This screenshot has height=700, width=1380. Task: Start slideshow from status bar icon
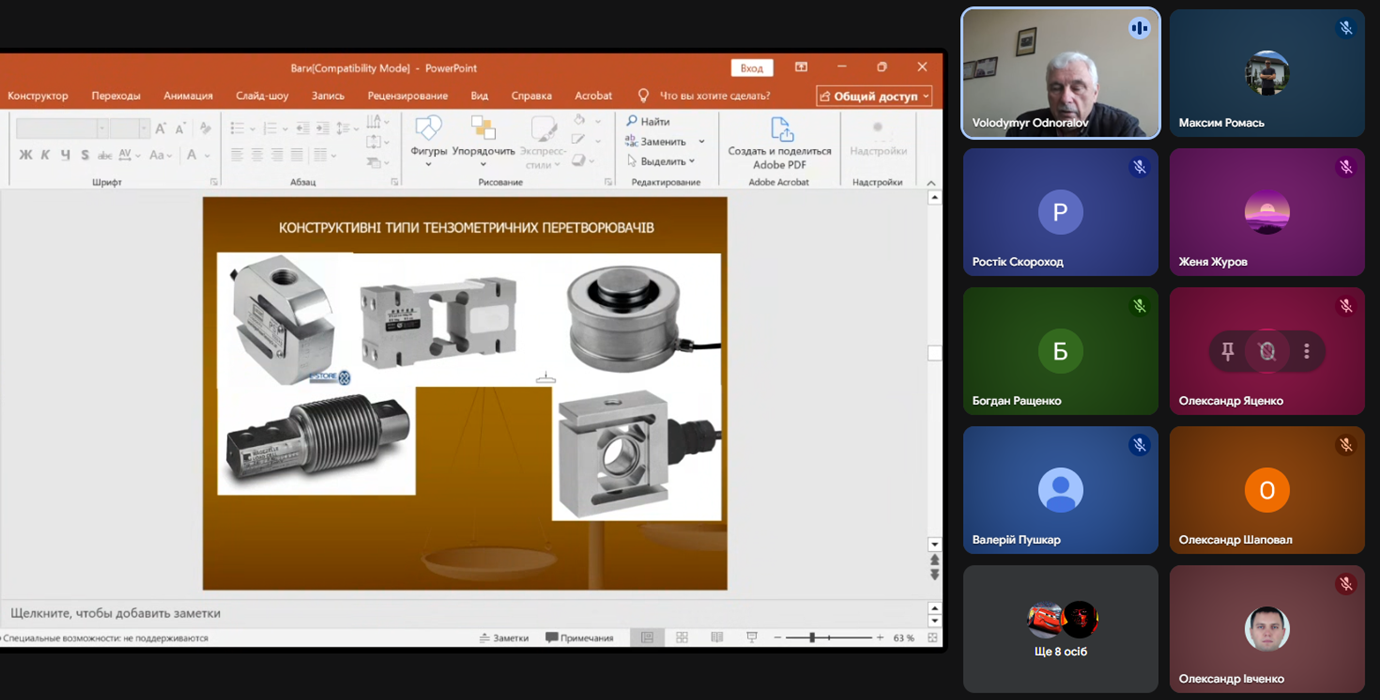(x=752, y=638)
